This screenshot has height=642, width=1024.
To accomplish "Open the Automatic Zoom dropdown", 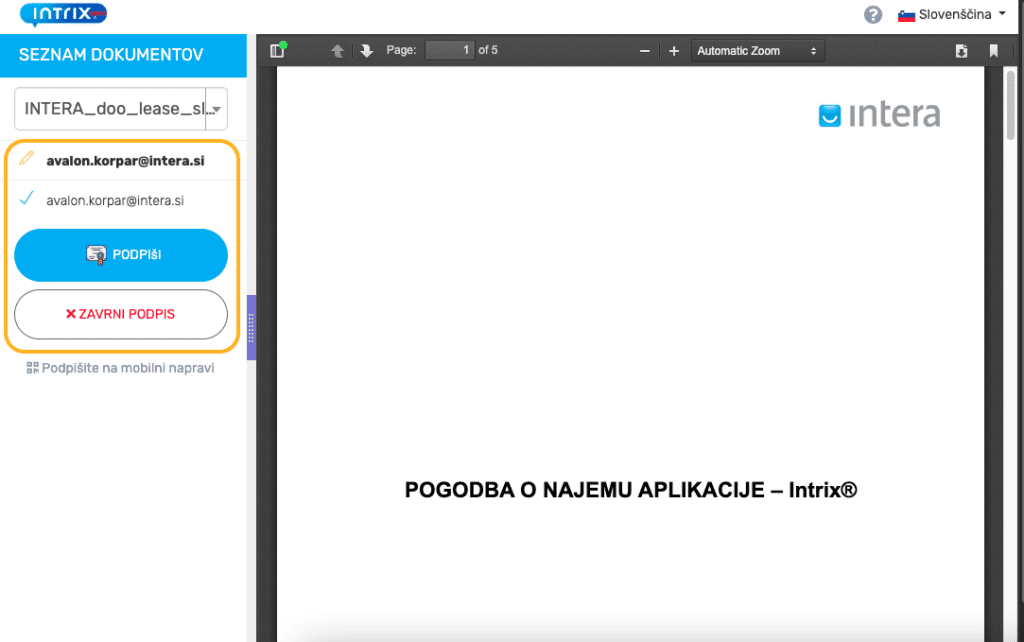I will tap(757, 49).
